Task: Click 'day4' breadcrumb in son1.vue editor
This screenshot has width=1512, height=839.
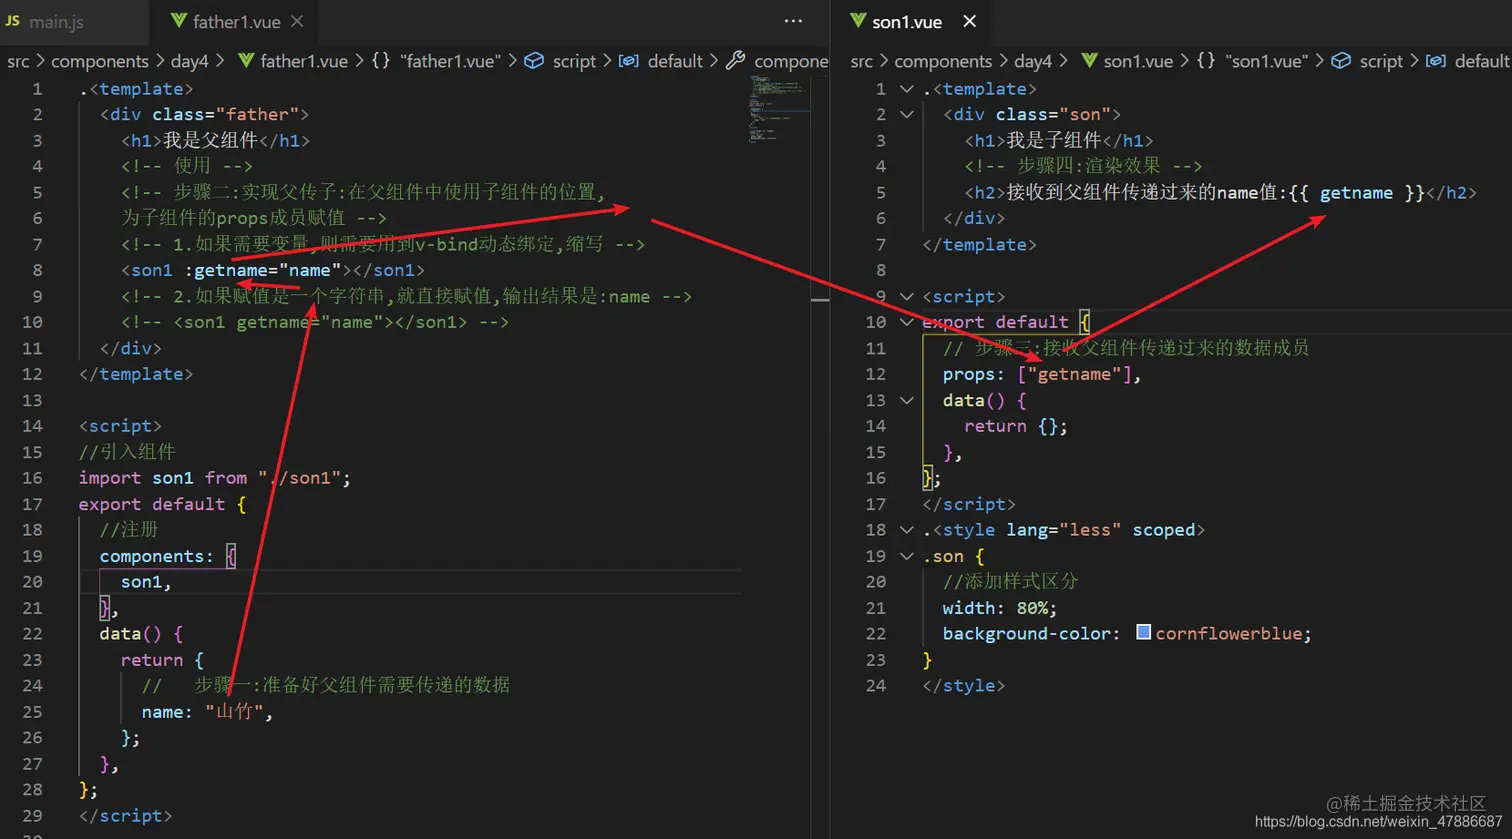Action: tap(1033, 61)
